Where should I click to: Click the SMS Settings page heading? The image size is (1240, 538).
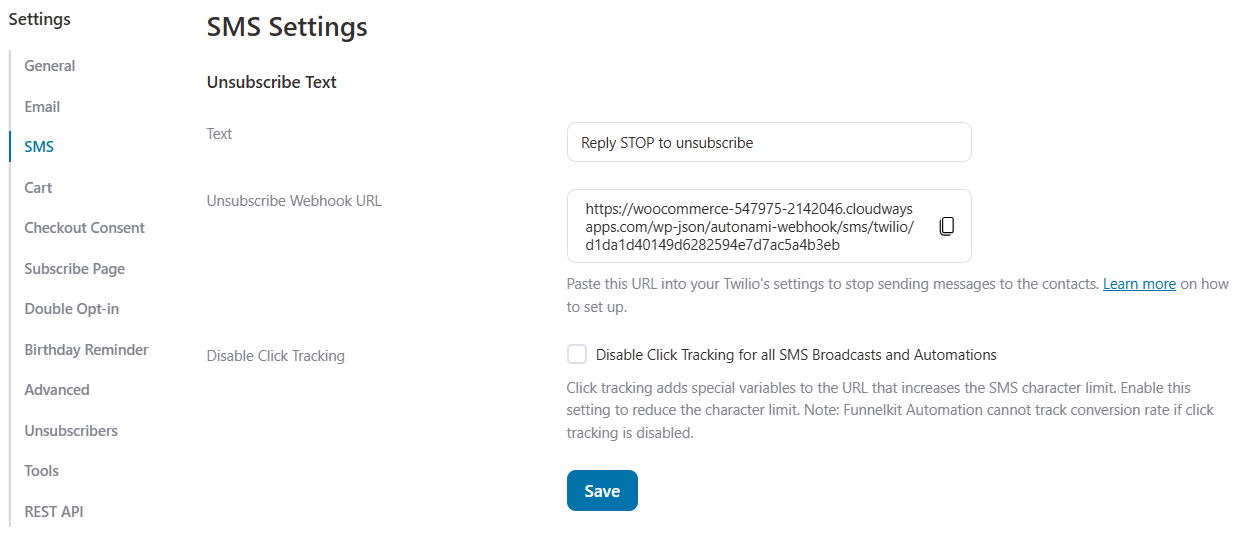(x=287, y=27)
